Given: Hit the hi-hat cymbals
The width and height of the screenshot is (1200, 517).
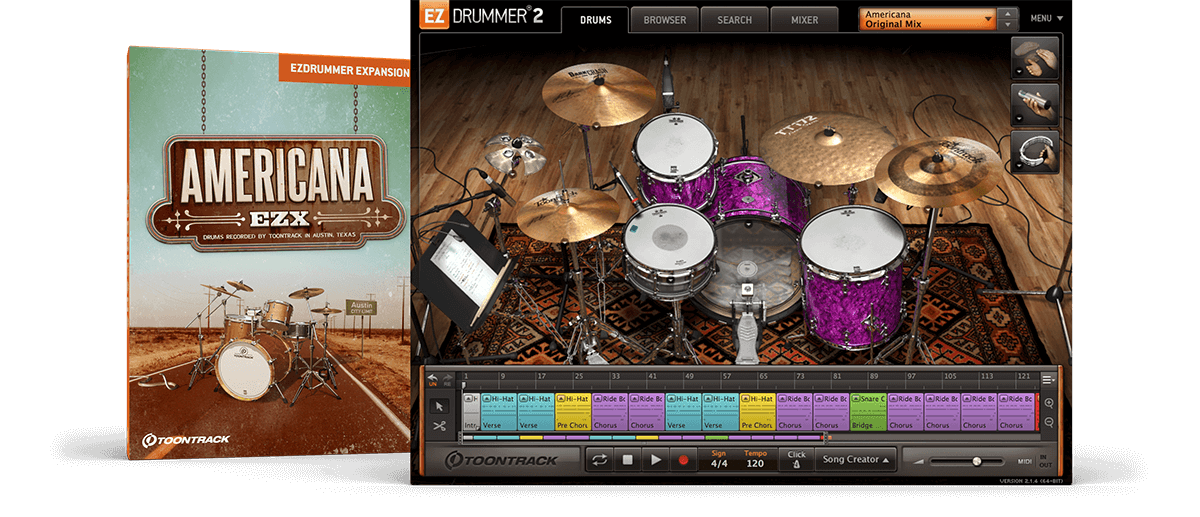Looking at the screenshot, I should pyautogui.click(x=567, y=213).
